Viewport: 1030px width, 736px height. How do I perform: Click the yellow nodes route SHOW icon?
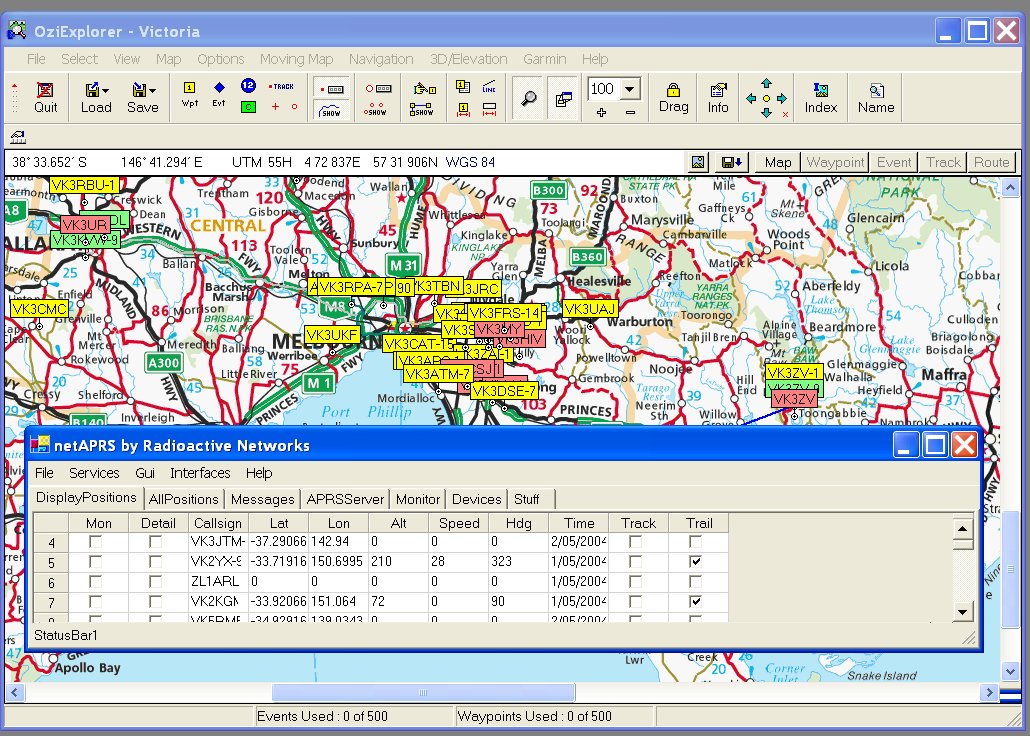[421, 109]
